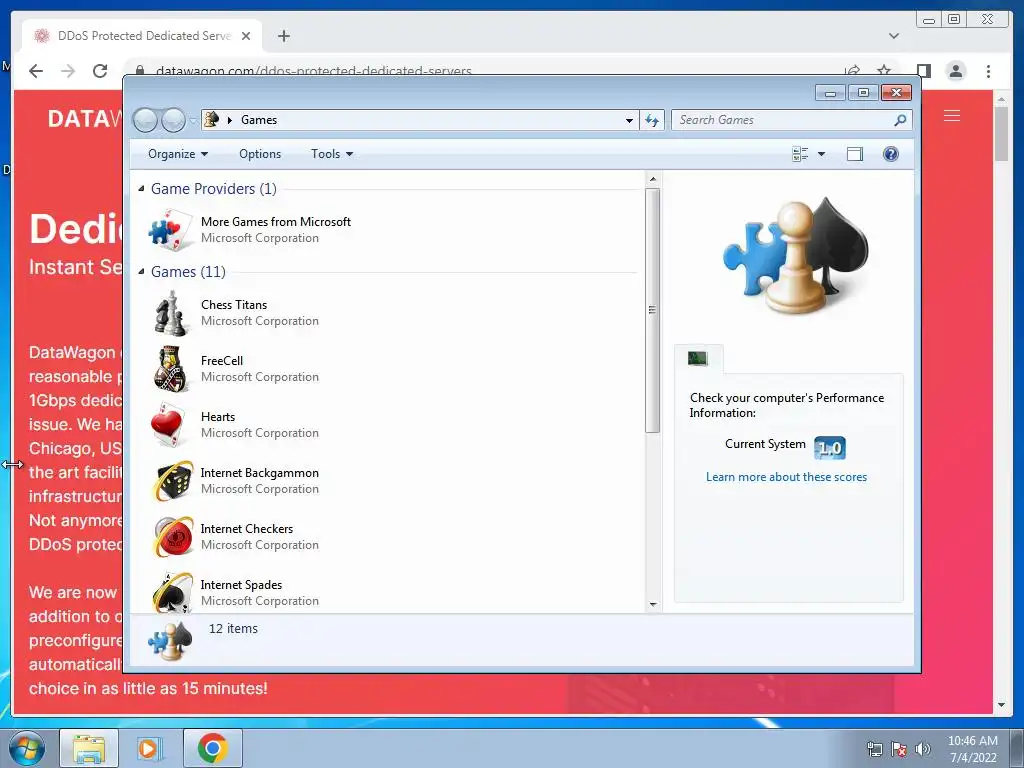Click the 12 items status text
The width and height of the screenshot is (1024, 768).
point(233,629)
